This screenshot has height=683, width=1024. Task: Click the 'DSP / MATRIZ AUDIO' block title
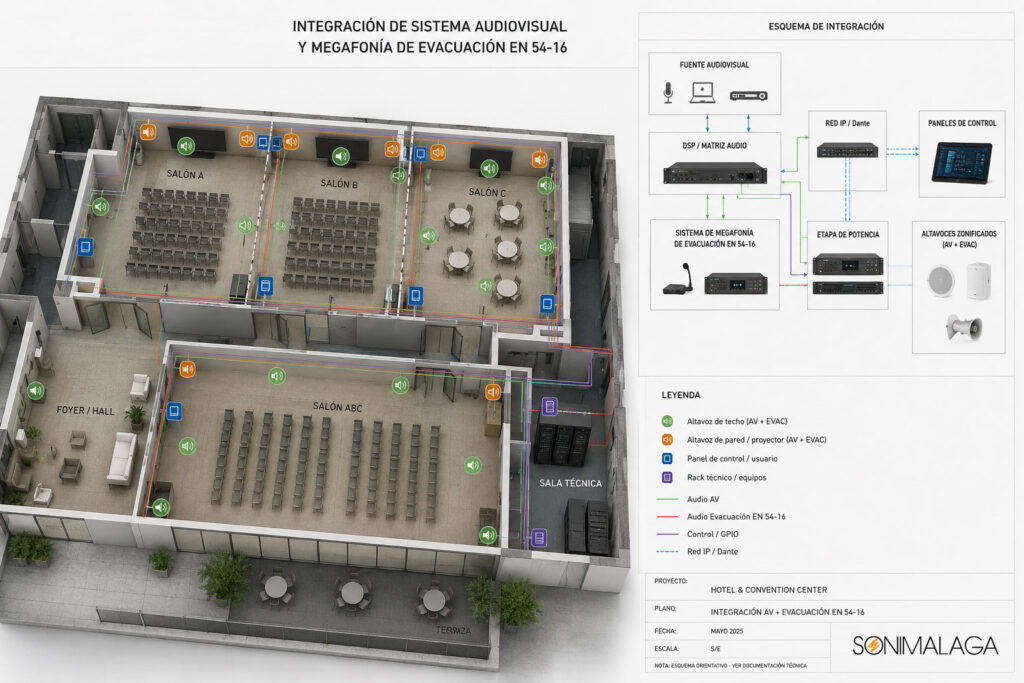click(x=714, y=146)
